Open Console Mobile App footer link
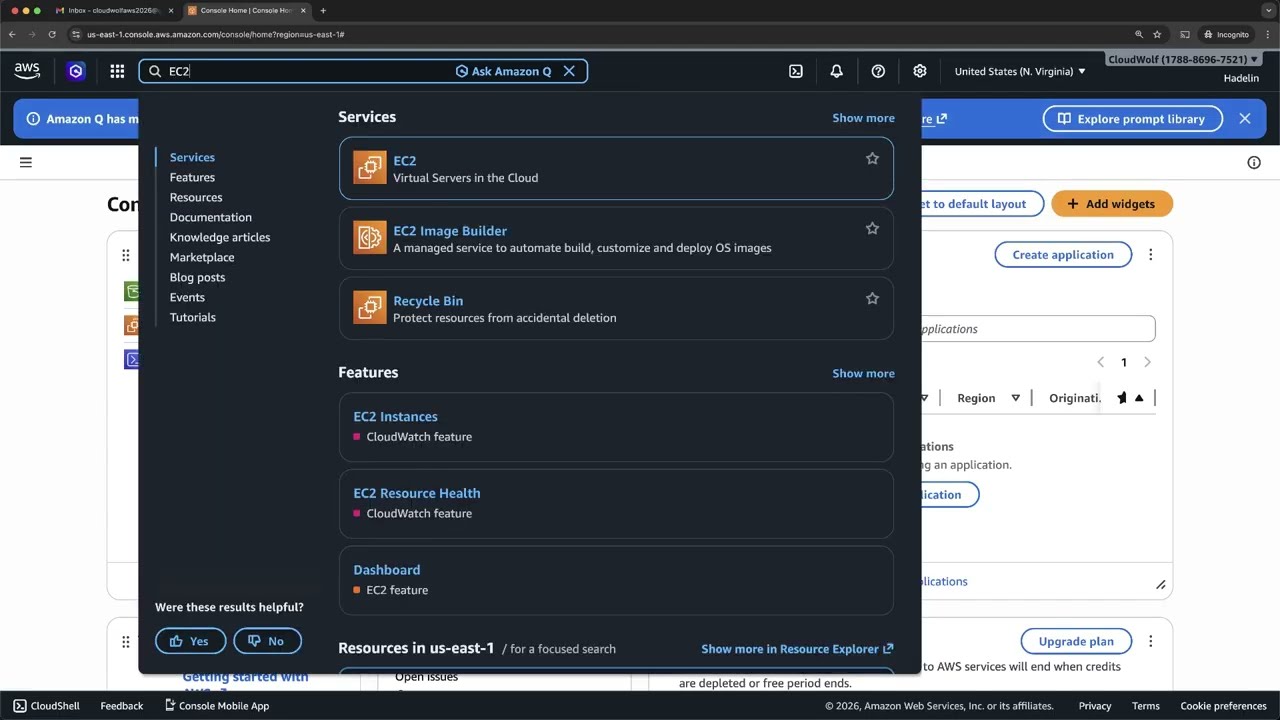Image resolution: width=1280 pixels, height=720 pixels. point(216,706)
